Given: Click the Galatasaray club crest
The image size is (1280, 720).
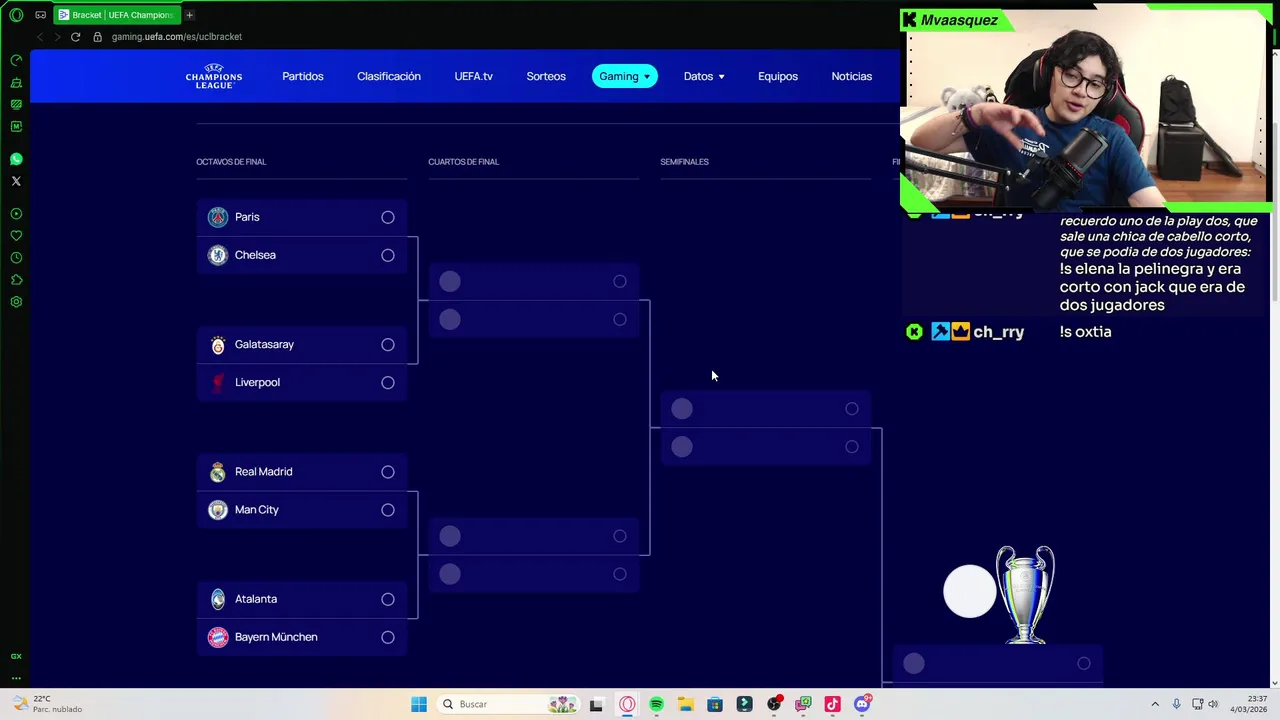Looking at the screenshot, I should pyautogui.click(x=218, y=345).
